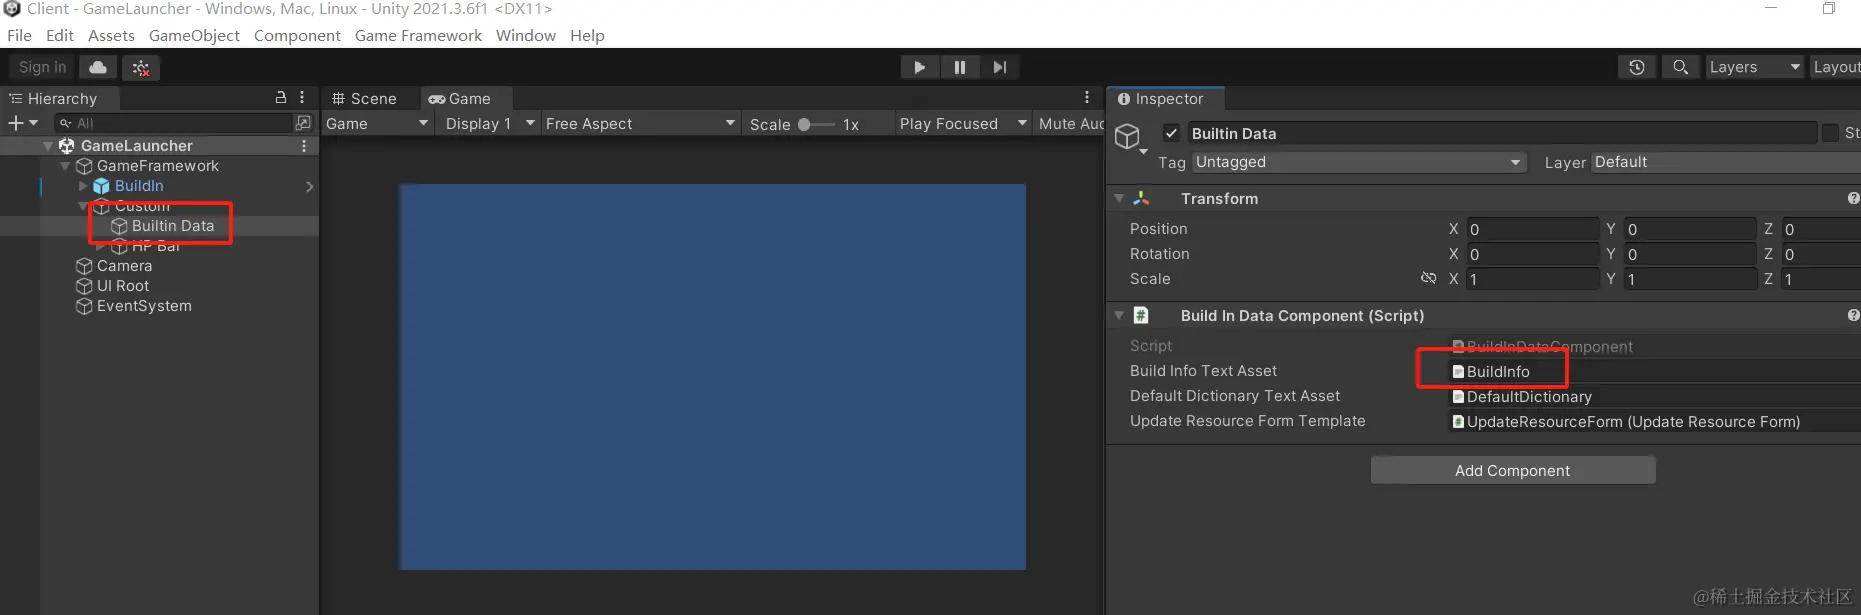
Task: Click the Hierarchy search-by-type icon
Action: (x=303, y=123)
